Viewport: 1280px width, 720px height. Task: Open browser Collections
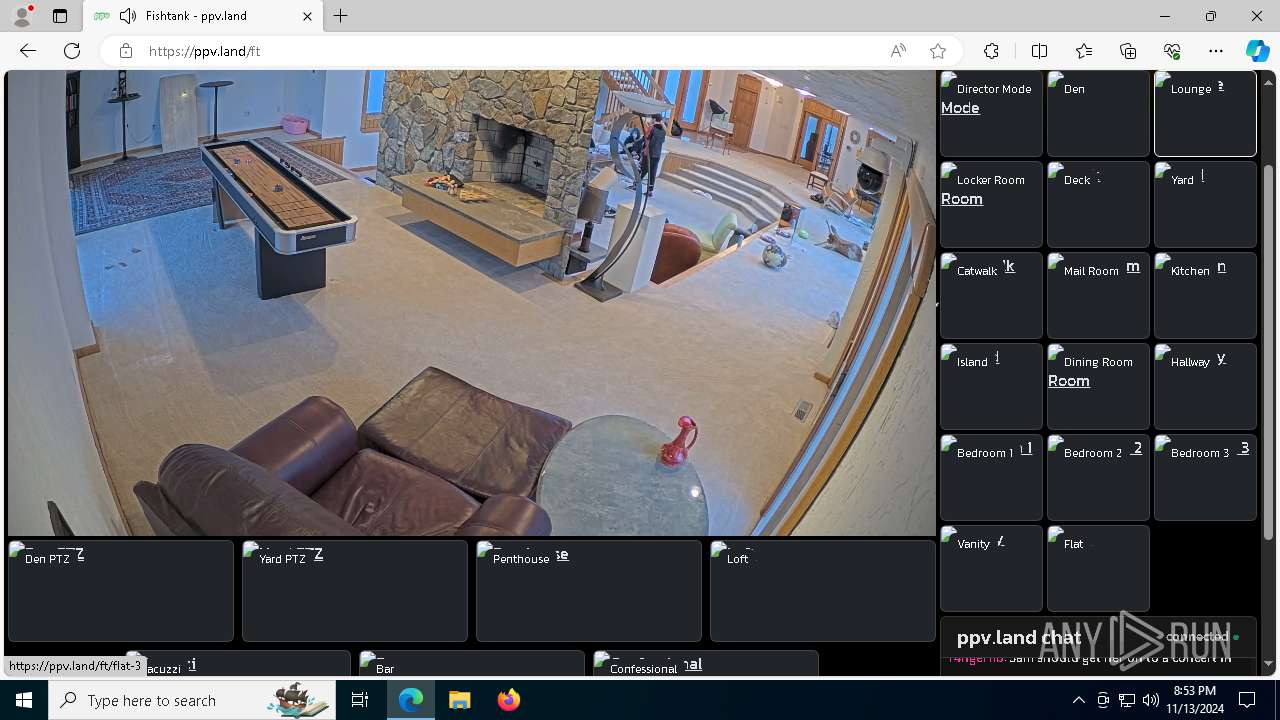(x=1128, y=51)
